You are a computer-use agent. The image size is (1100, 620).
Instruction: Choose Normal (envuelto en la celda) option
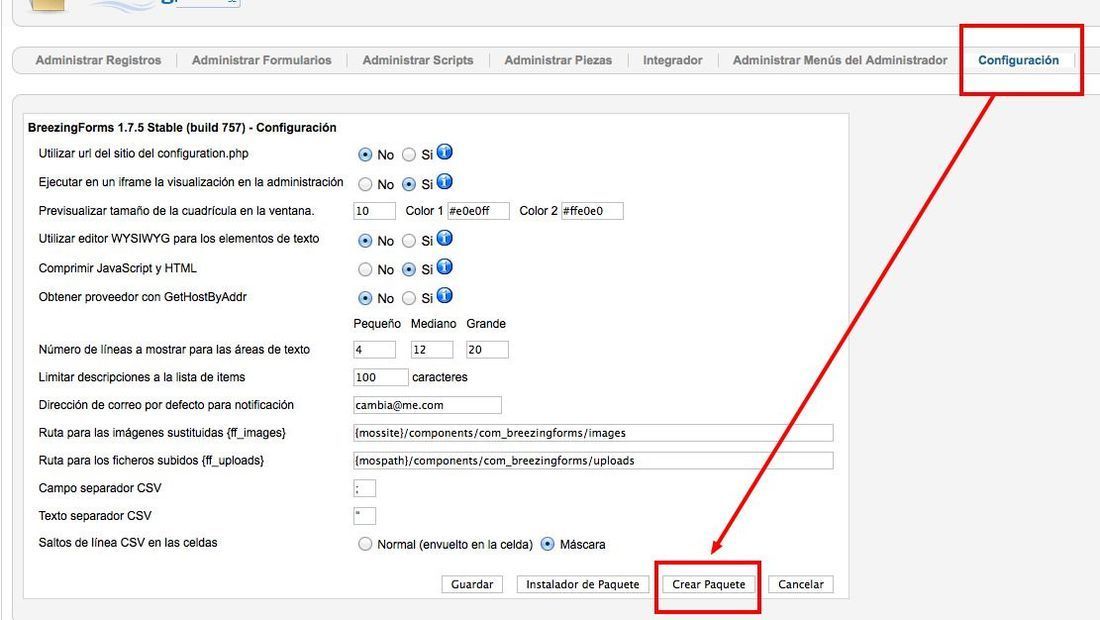point(365,544)
